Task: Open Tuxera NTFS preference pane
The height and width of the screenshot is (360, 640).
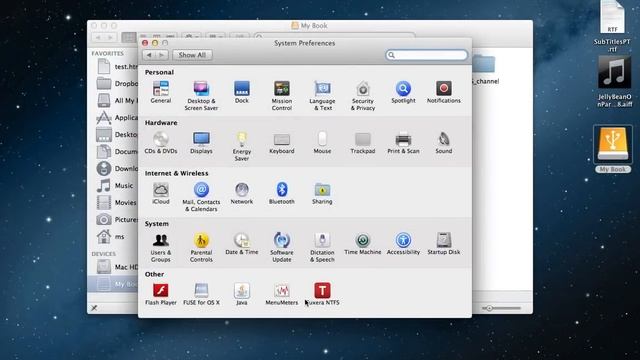Action: click(x=322, y=294)
